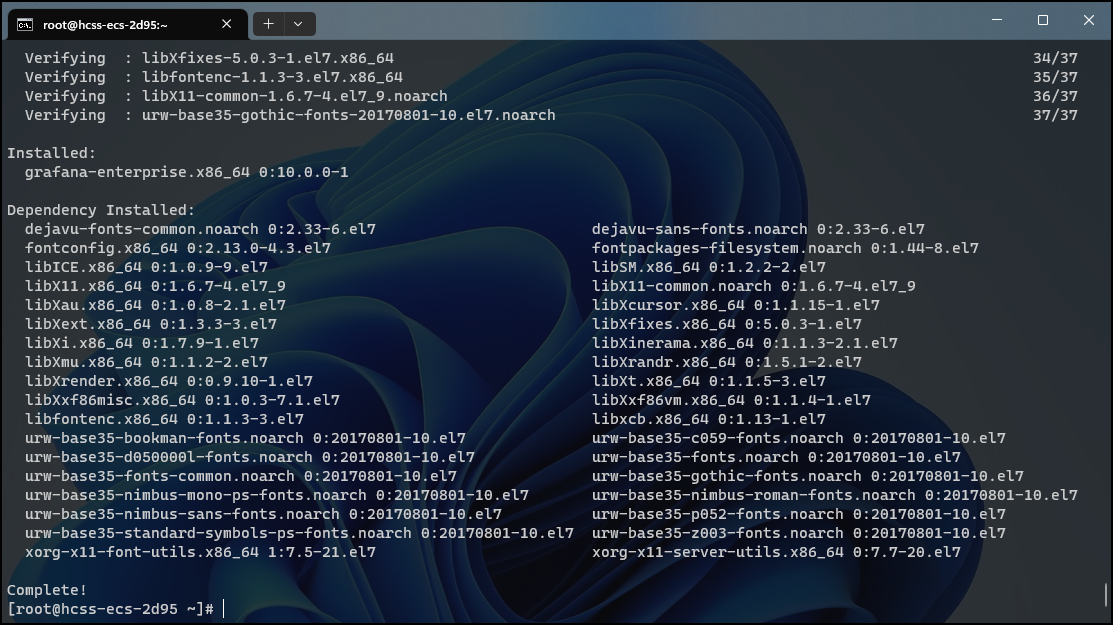Click the shell prompt [root@hcss-ecs-2d95 ~]#

(x=110, y=609)
